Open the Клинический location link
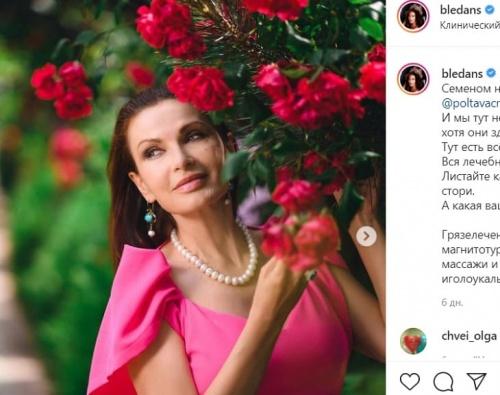 (470, 25)
